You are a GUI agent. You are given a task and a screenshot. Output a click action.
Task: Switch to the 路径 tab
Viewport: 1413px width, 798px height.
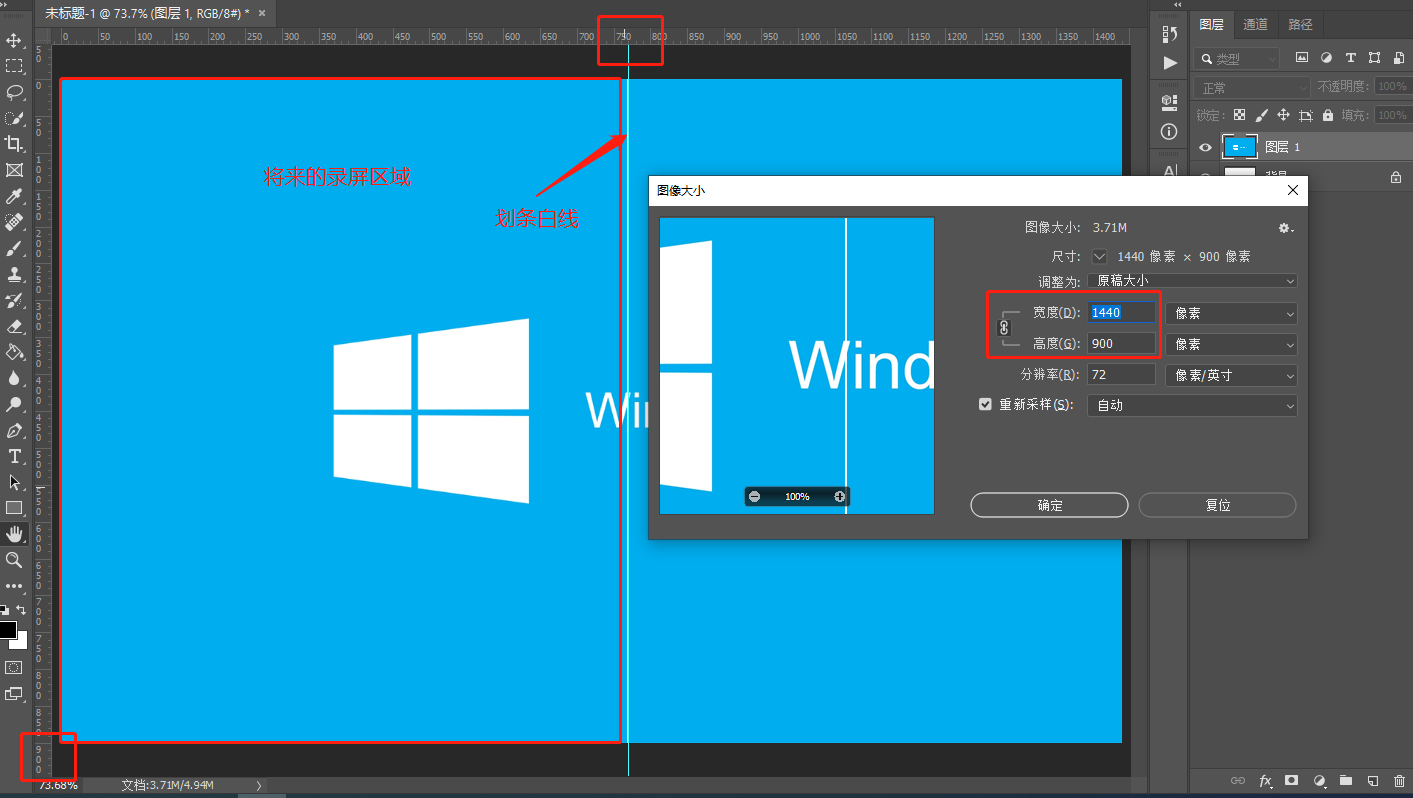tap(1301, 25)
